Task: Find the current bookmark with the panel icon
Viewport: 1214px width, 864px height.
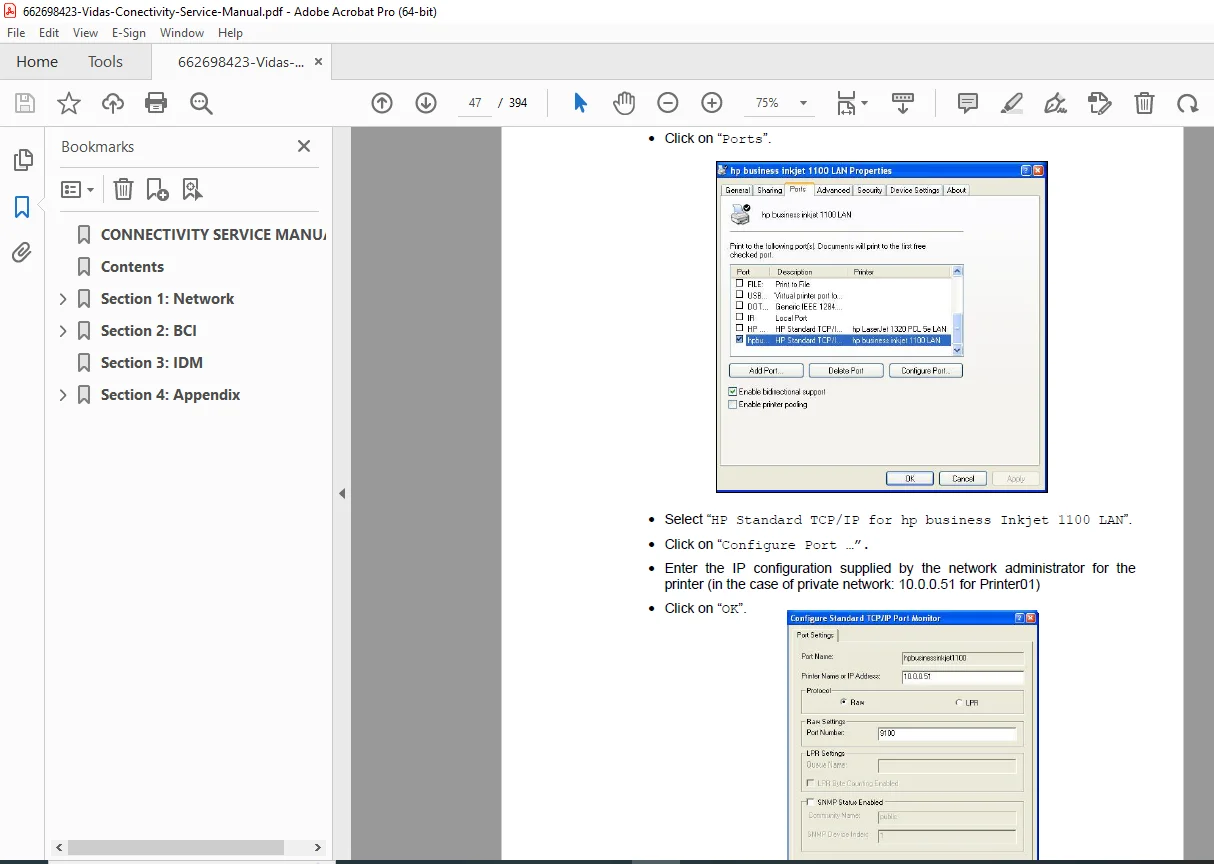Action: tap(192, 189)
